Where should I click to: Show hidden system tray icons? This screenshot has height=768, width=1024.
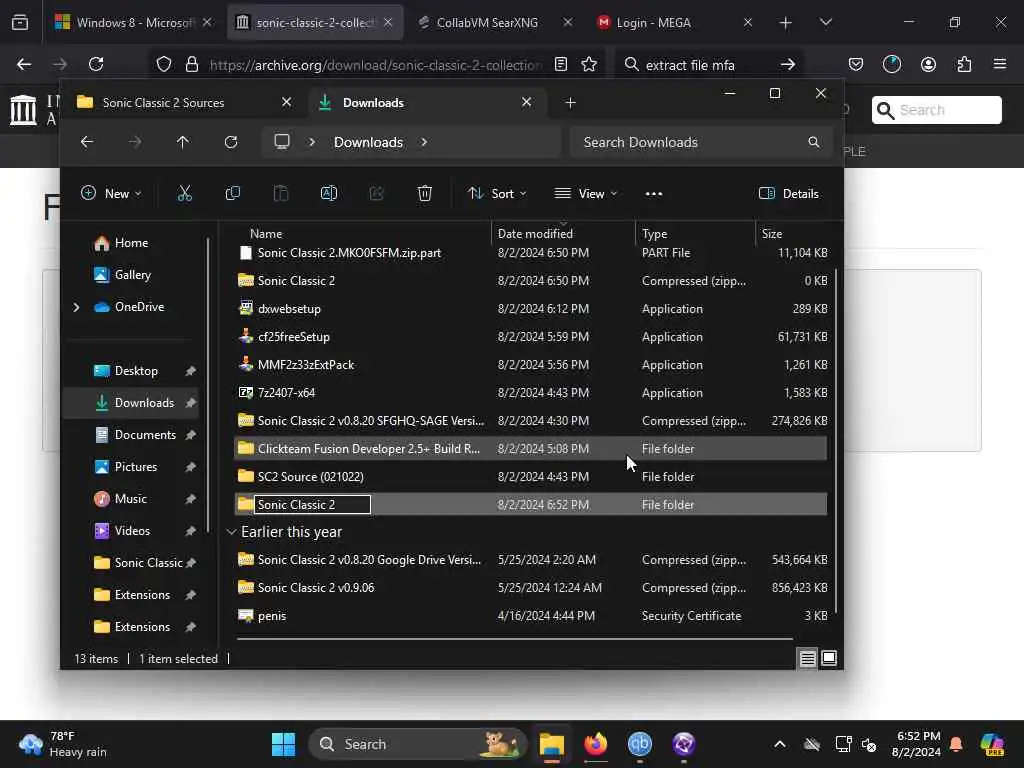click(x=780, y=744)
